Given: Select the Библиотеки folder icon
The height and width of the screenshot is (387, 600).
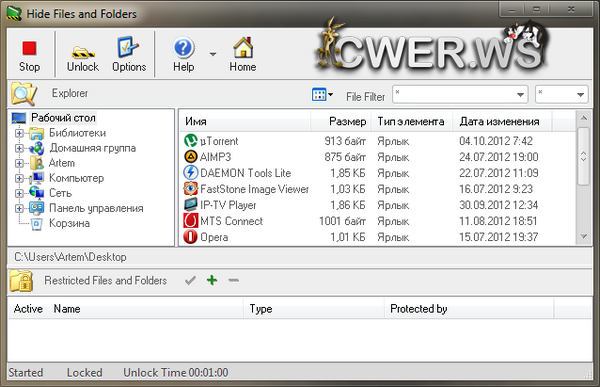Looking at the screenshot, I should point(37,133).
